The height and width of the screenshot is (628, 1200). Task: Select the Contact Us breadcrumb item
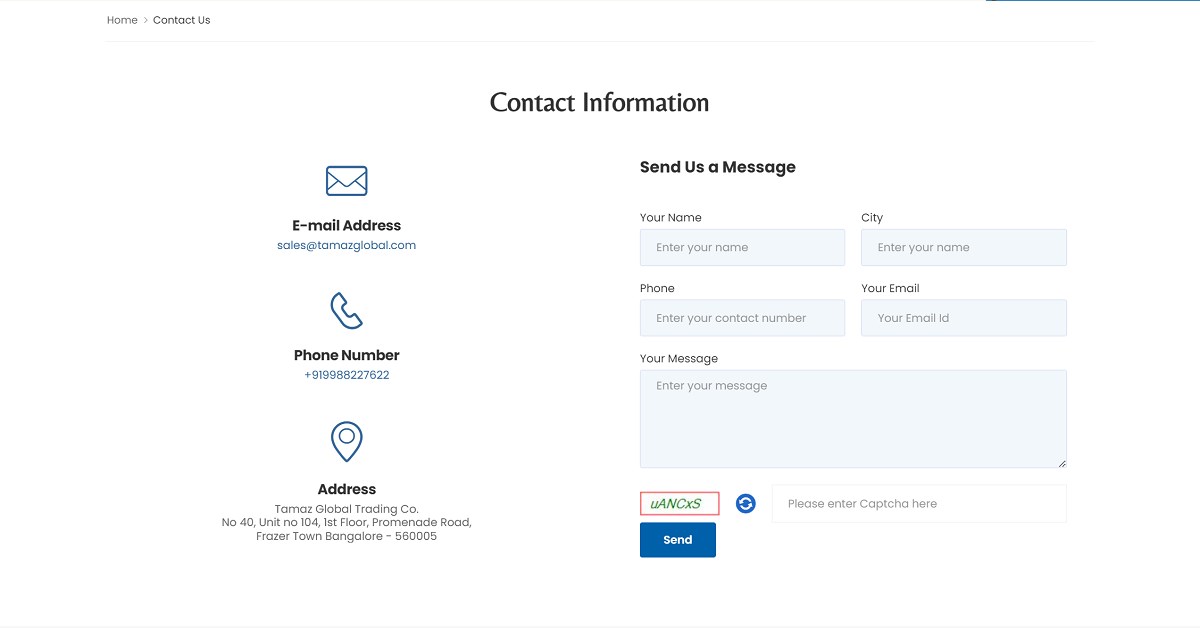pyautogui.click(x=181, y=19)
